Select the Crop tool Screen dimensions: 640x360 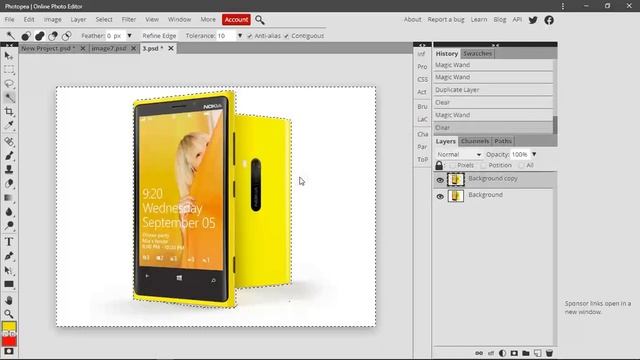pyautogui.click(x=9, y=111)
